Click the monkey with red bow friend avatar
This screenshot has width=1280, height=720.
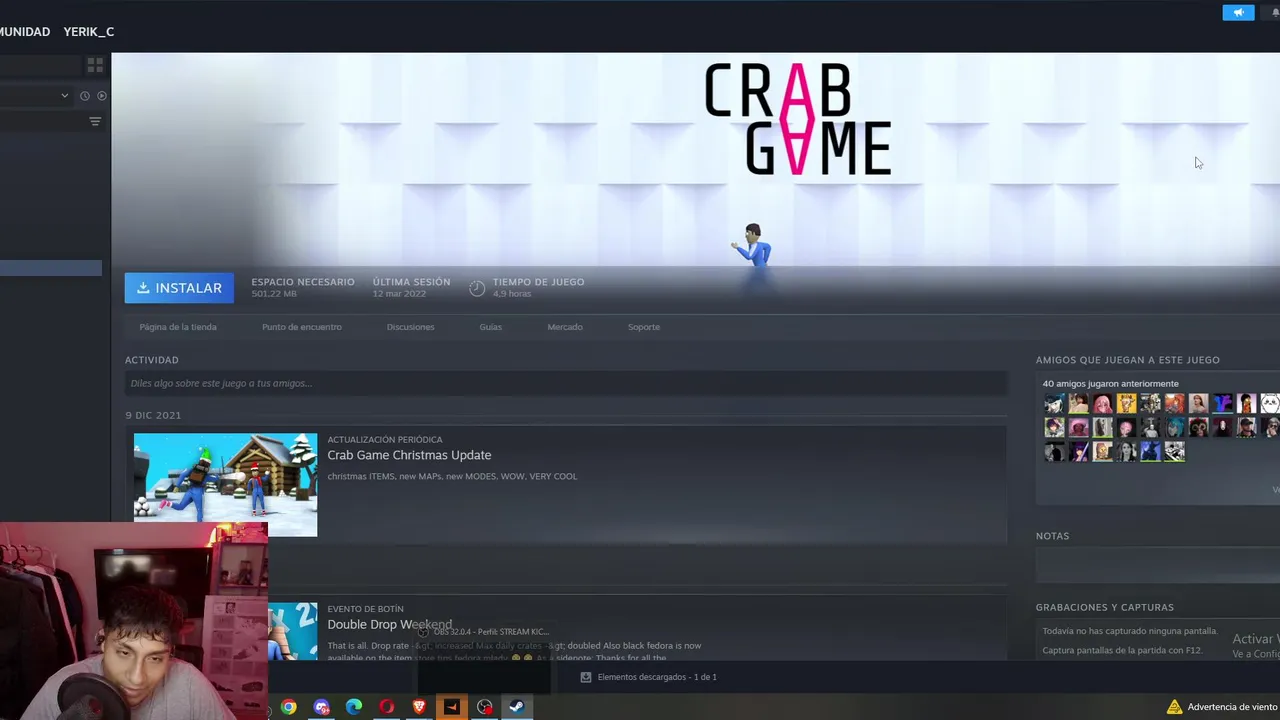[x=1198, y=427]
